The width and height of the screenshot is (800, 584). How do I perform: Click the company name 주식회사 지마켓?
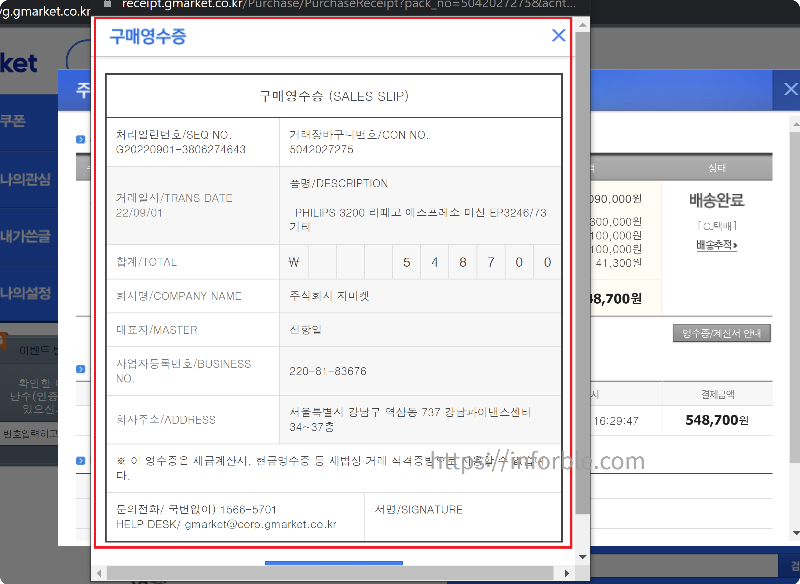[x=329, y=296]
